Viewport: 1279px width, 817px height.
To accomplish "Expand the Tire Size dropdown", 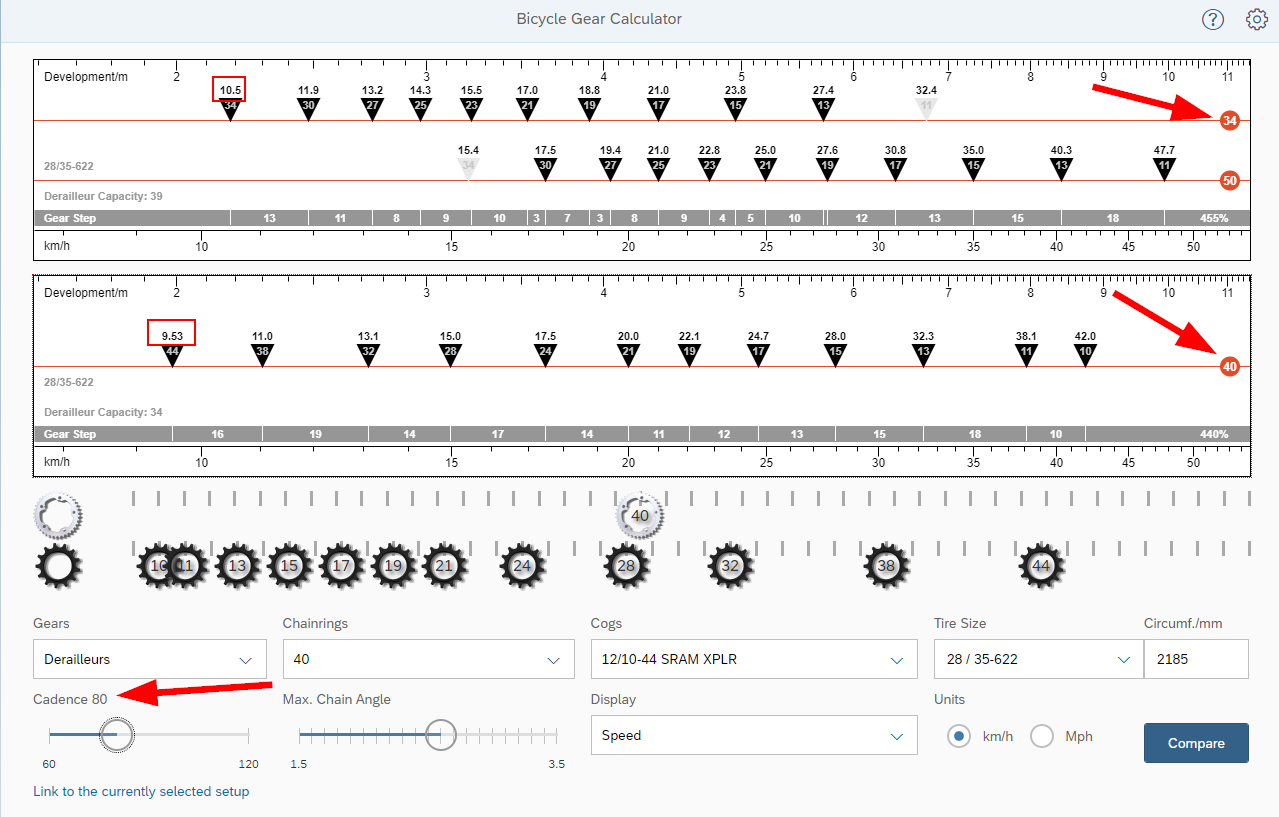I will [1038, 660].
